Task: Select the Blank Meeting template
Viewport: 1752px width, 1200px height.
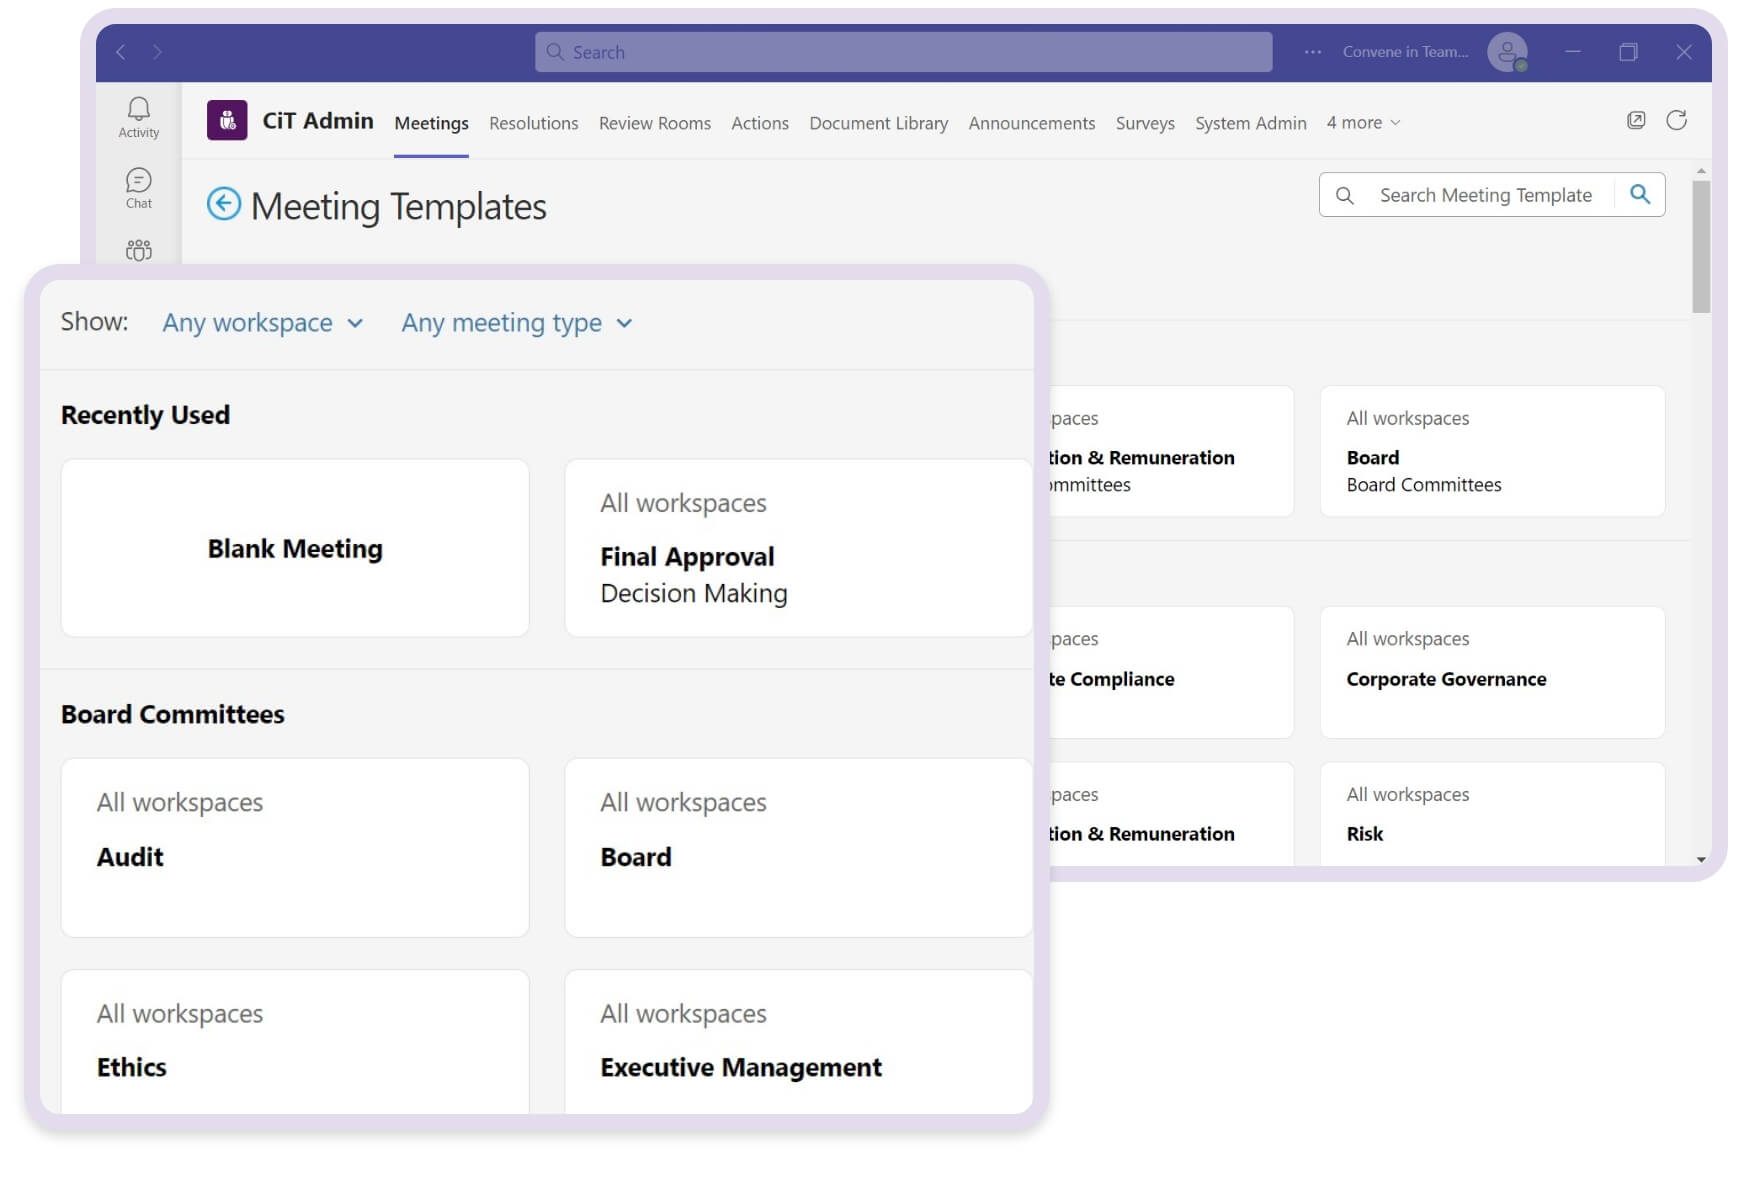Action: 294,548
